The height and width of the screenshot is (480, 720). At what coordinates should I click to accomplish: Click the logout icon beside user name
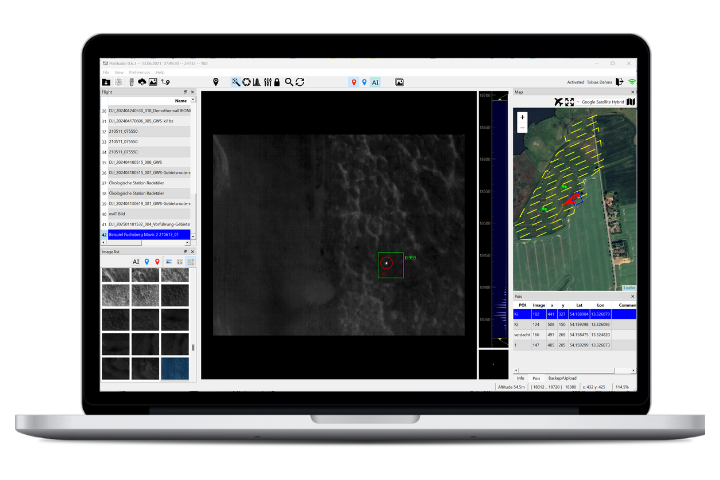(x=620, y=82)
